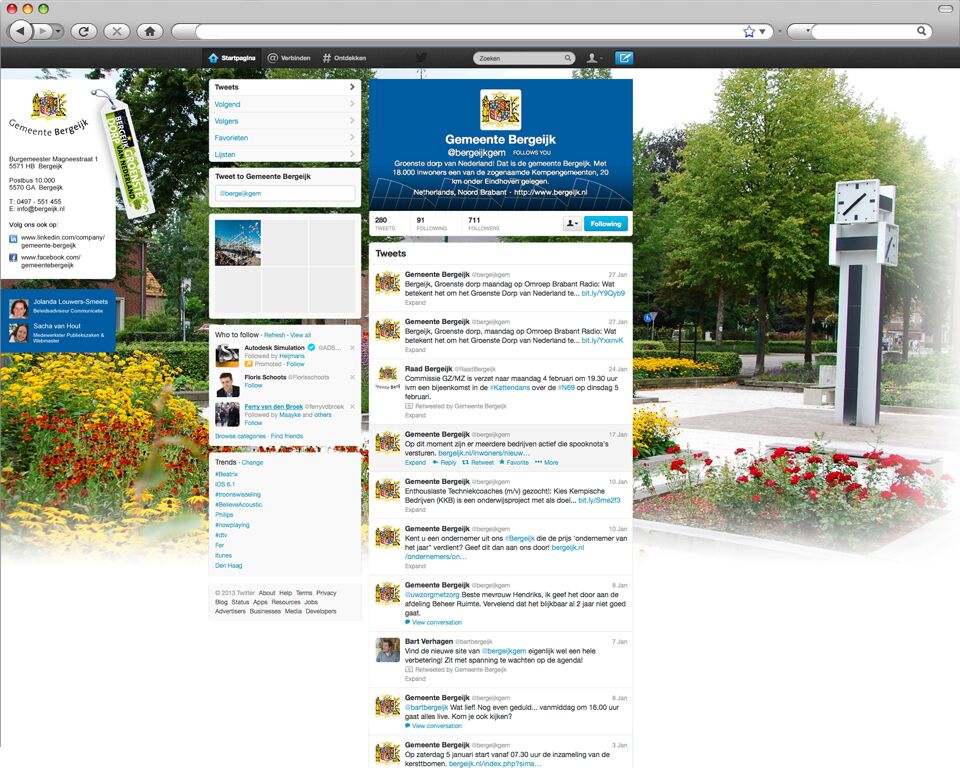Open More options on spooknota's tweet
960x768 pixels.
[x=547, y=462]
